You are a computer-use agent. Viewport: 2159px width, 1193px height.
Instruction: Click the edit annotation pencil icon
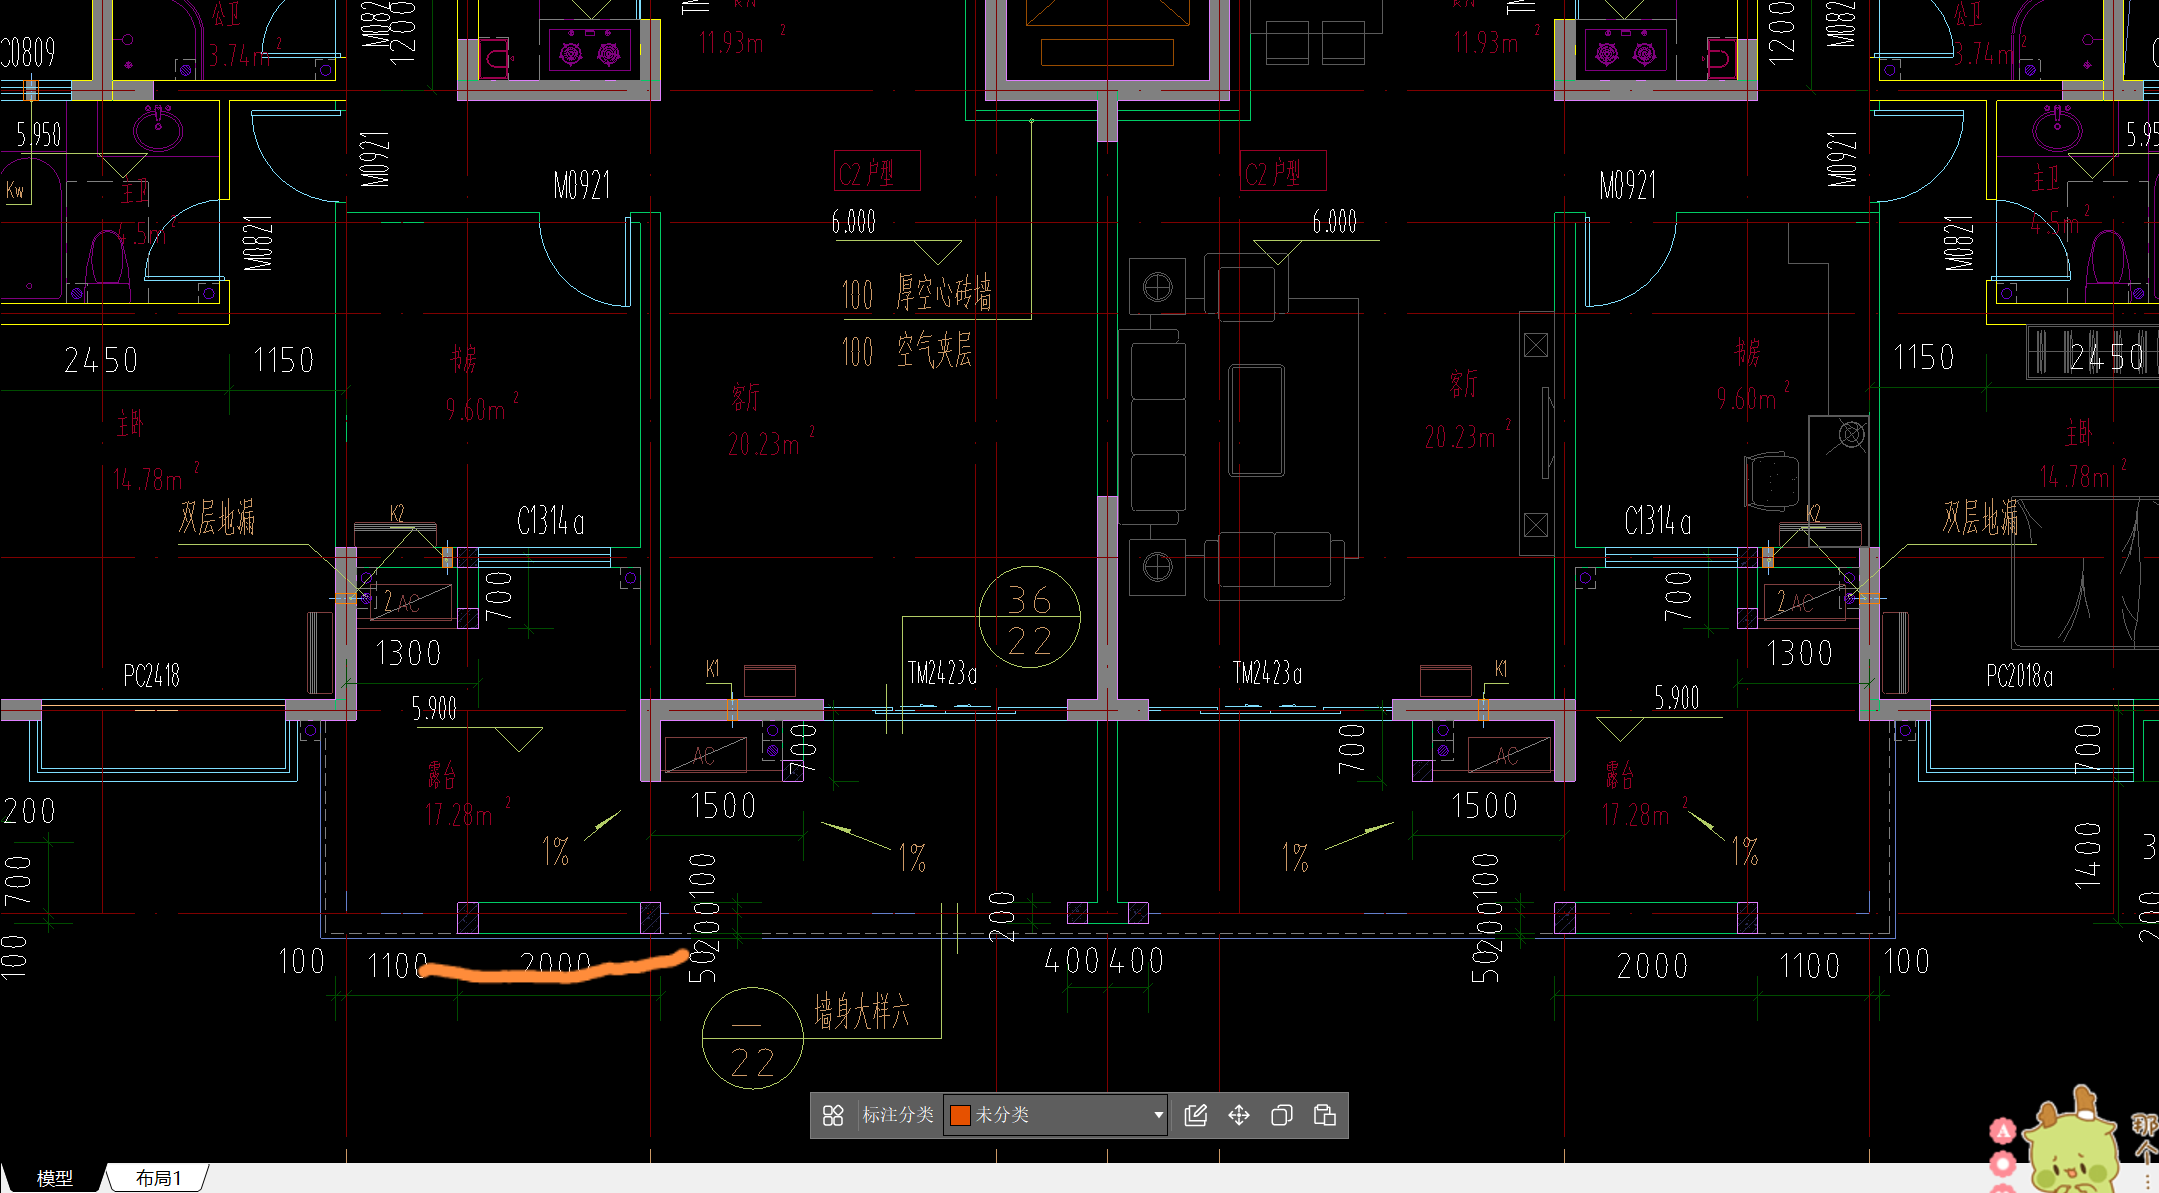pyautogui.click(x=1195, y=1115)
